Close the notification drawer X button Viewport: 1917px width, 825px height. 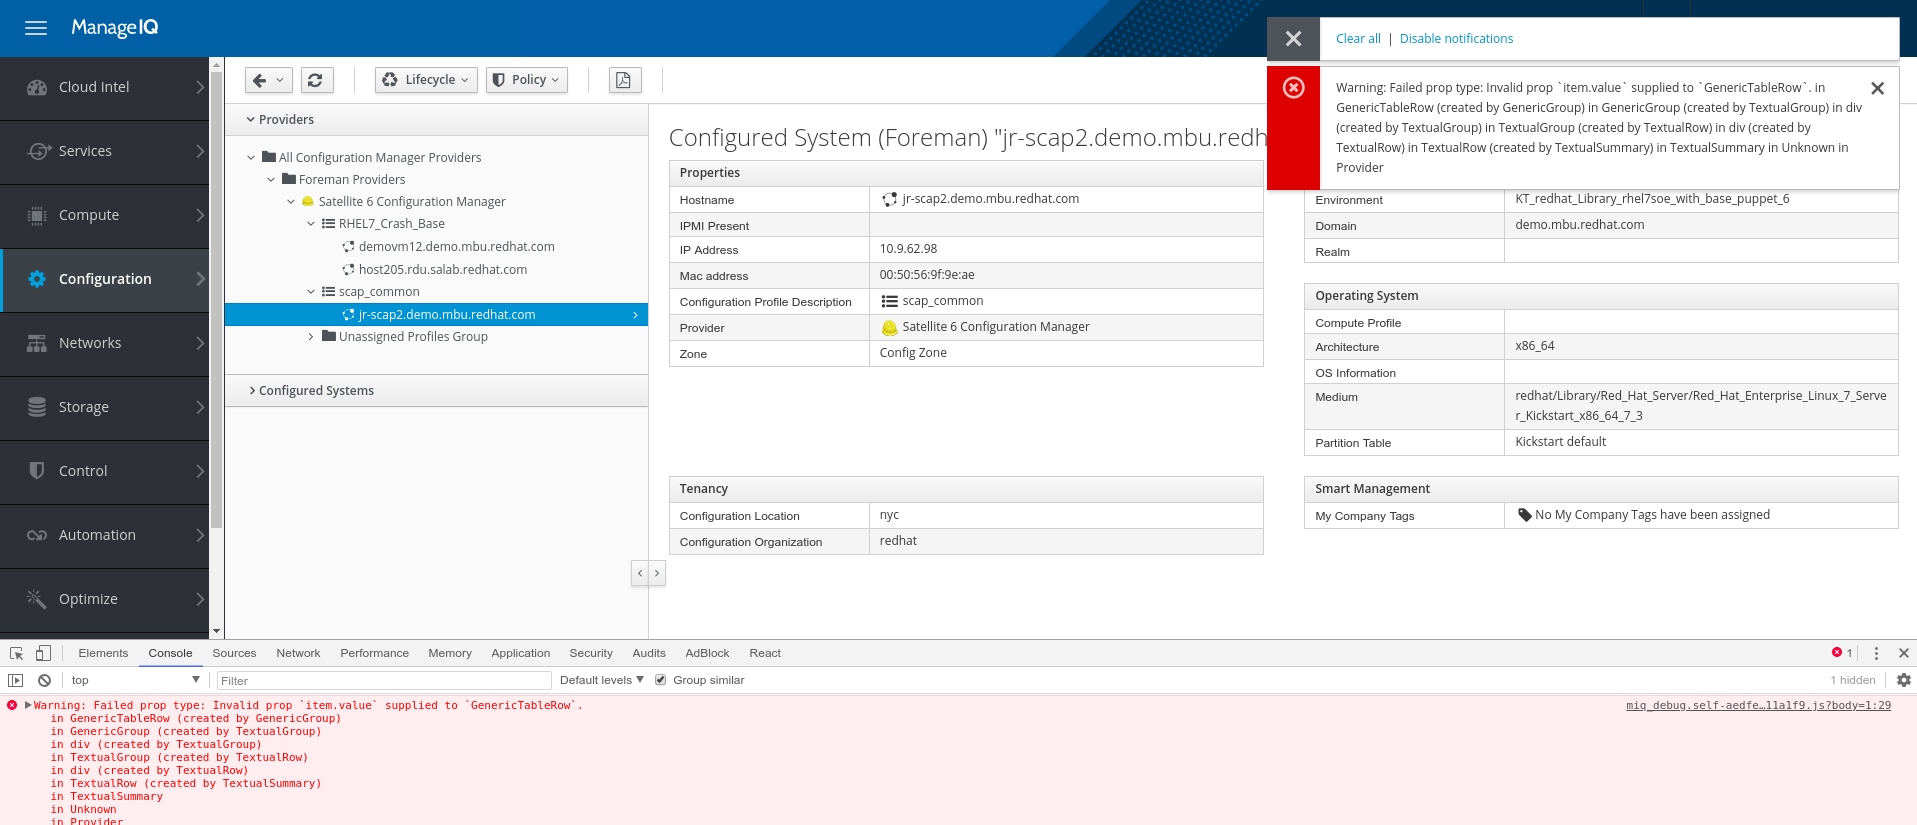tap(1293, 39)
